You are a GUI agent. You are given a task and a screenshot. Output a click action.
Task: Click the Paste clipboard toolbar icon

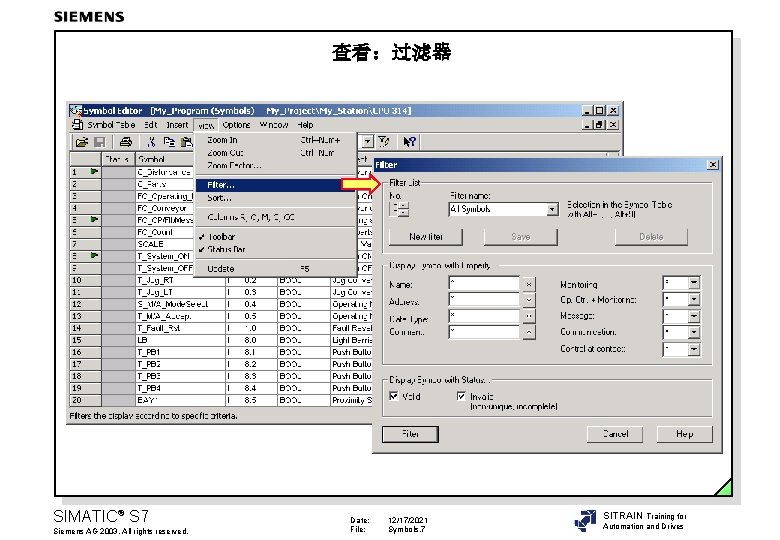187,142
